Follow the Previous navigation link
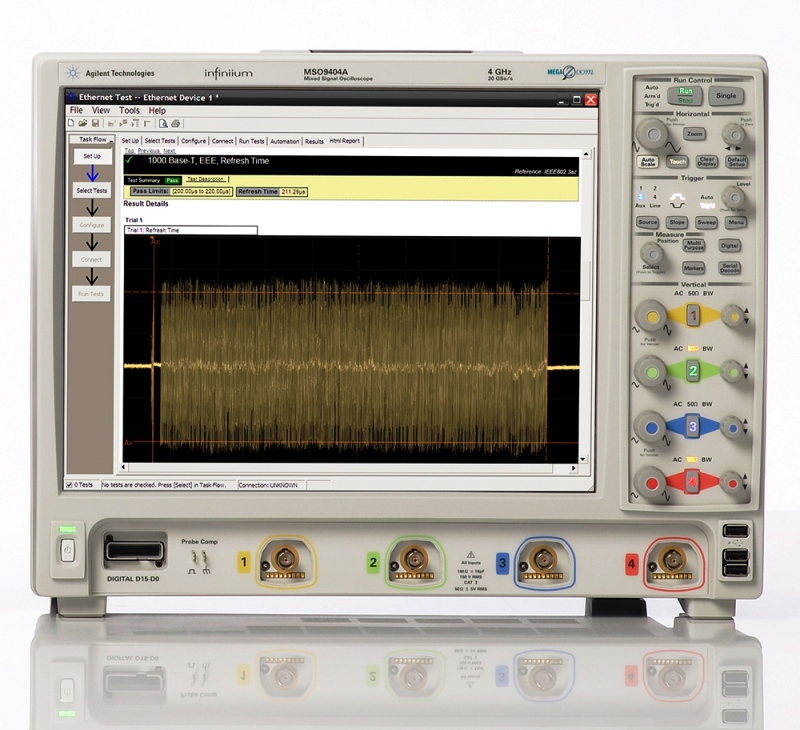 tap(148, 151)
